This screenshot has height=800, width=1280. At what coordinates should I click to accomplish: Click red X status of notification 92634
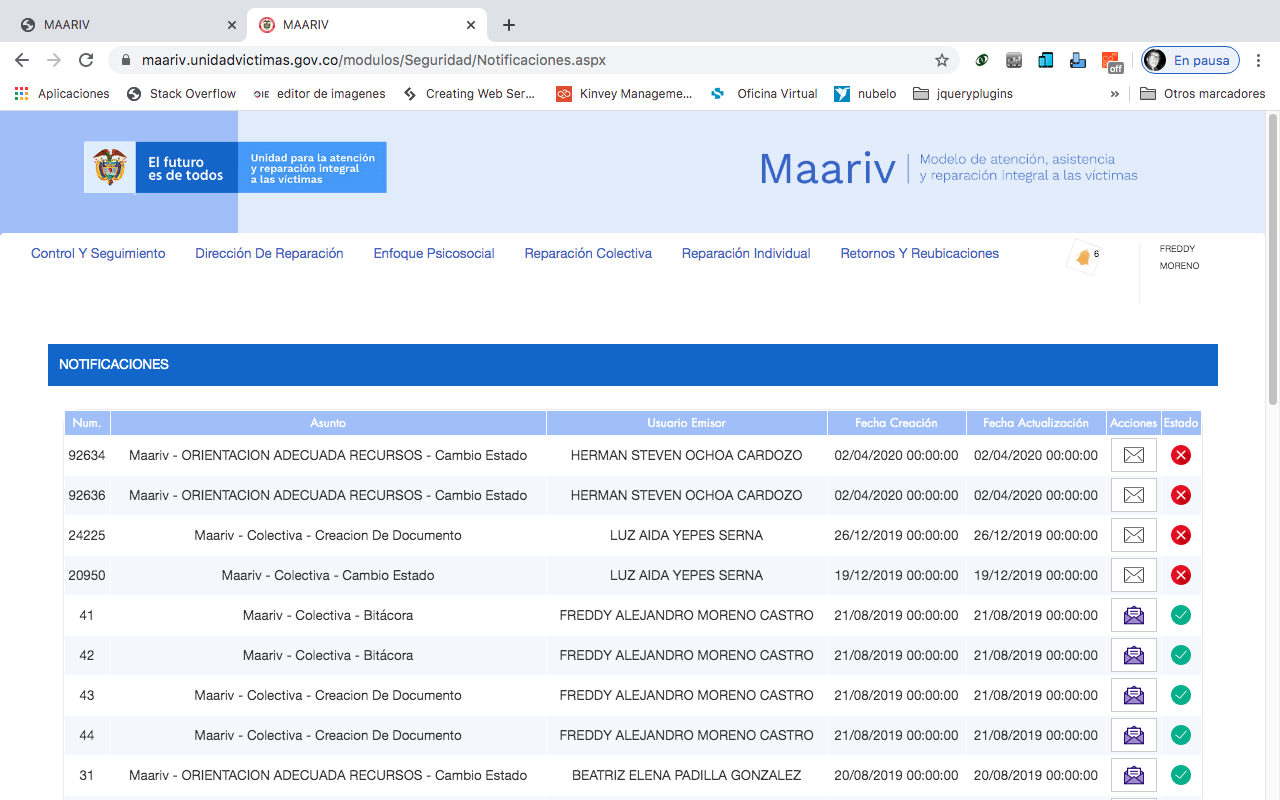1181,455
